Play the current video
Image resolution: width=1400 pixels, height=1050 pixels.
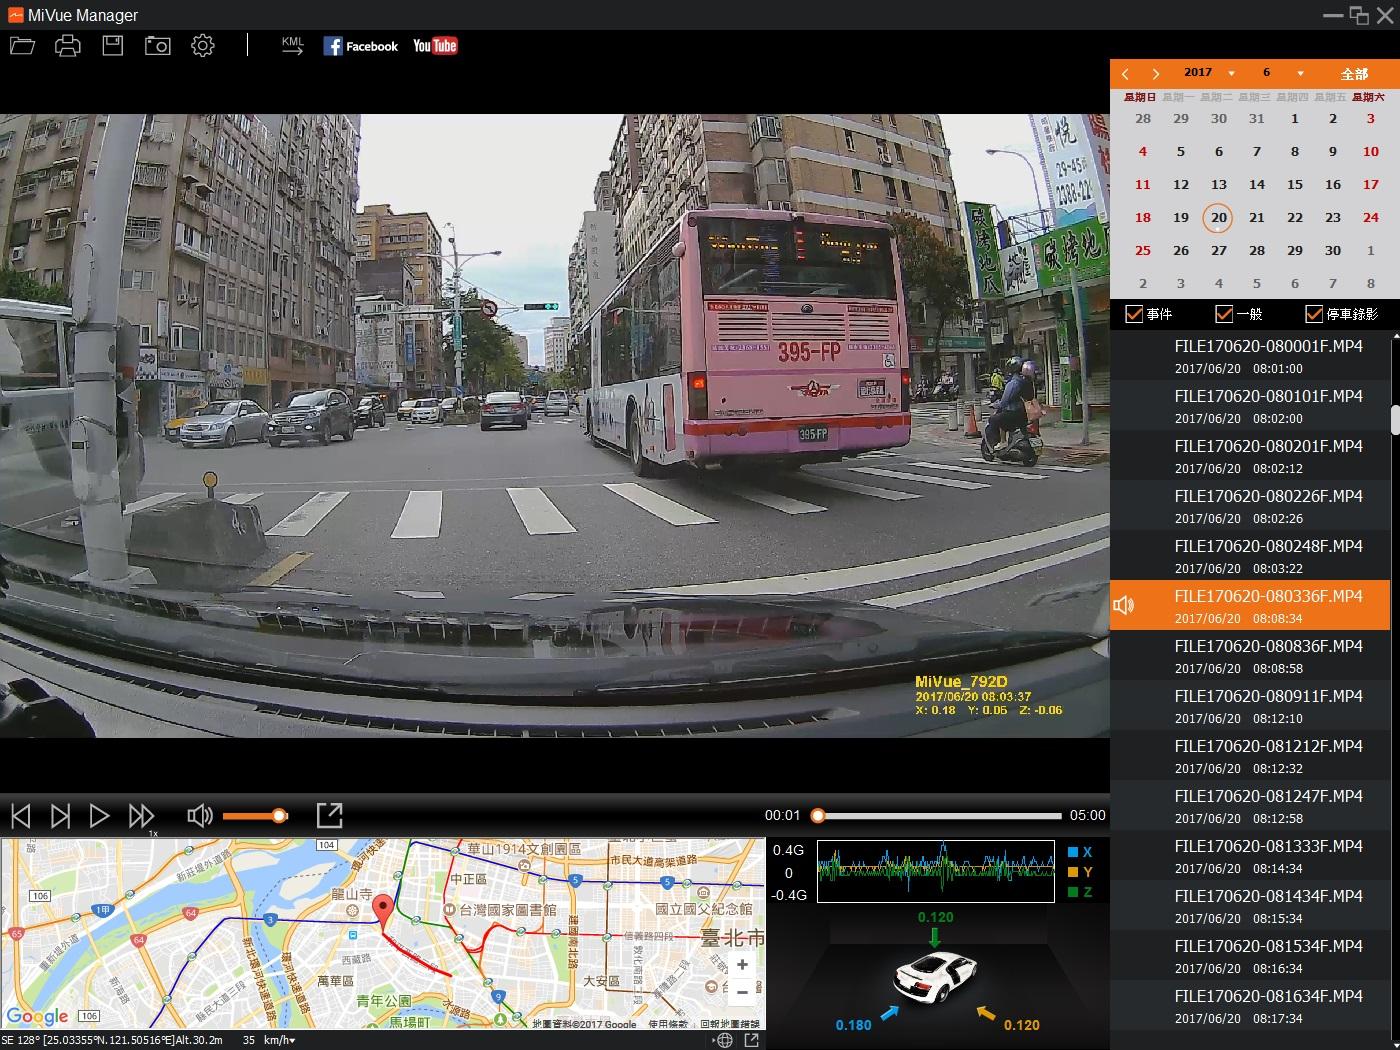[99, 816]
